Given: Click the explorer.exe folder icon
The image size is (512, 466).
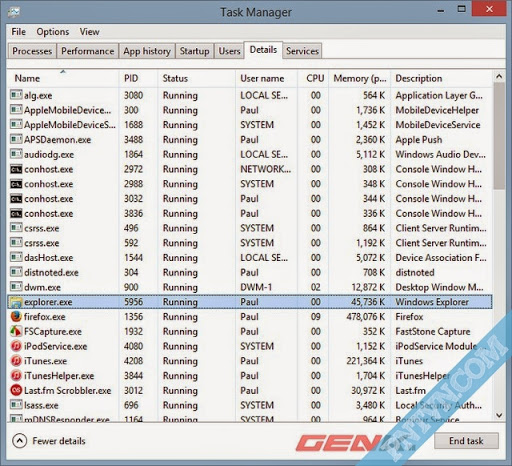Looking at the screenshot, I should coord(16,302).
